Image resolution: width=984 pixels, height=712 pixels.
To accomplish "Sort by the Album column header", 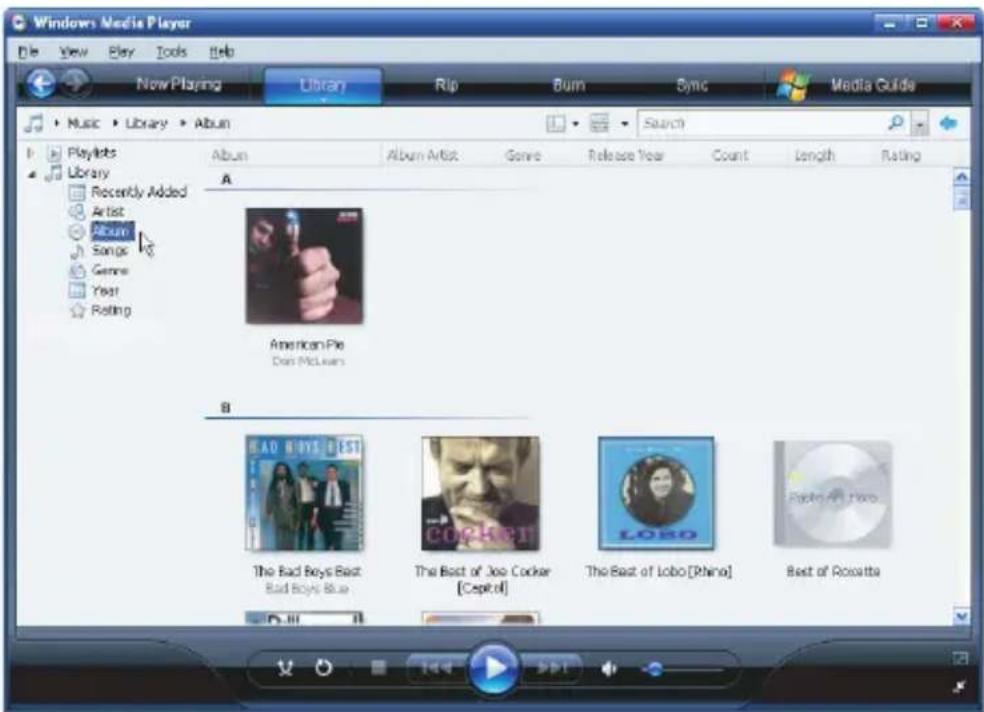I will (230, 155).
